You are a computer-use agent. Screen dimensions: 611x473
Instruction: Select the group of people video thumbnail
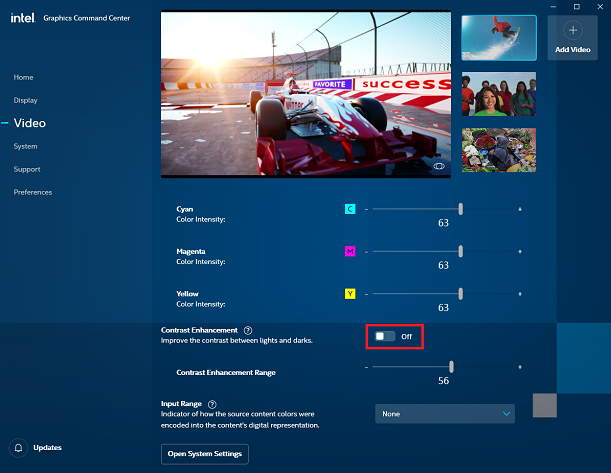click(x=499, y=94)
